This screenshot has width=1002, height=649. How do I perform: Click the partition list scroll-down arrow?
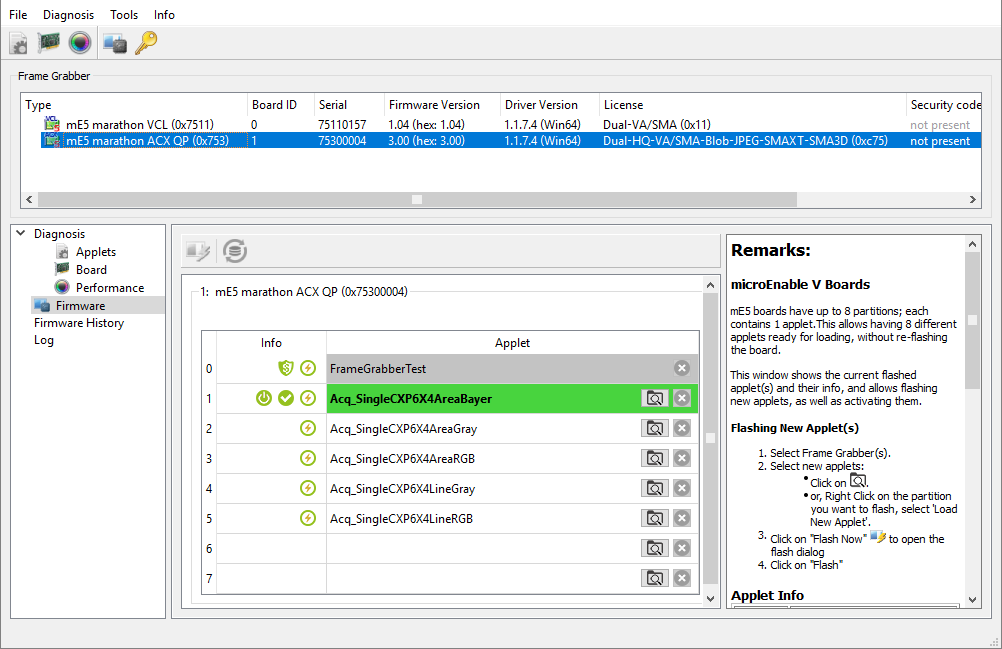click(x=710, y=599)
